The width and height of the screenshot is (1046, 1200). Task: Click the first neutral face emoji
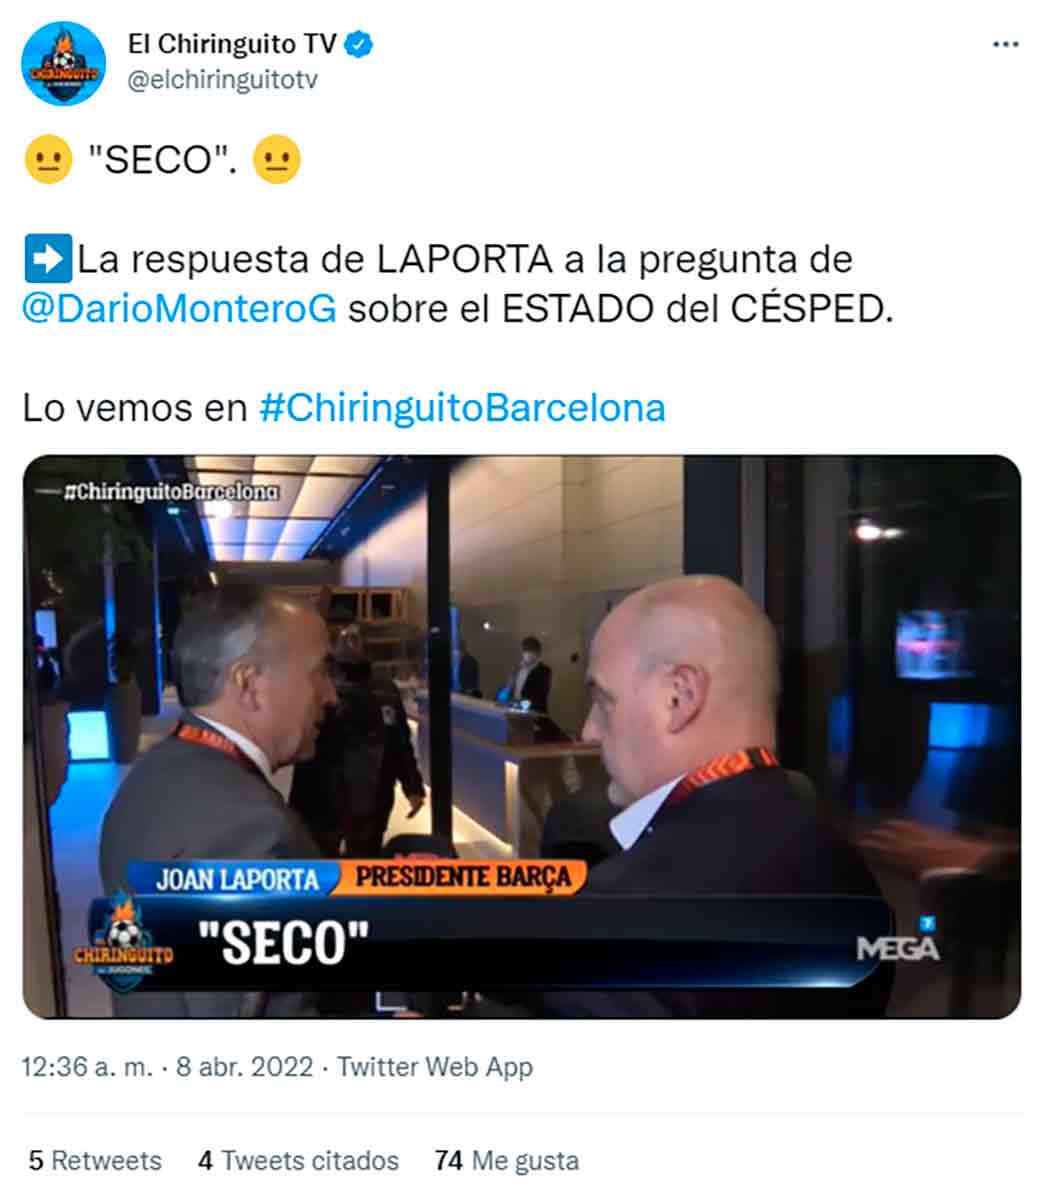[x=48, y=160]
